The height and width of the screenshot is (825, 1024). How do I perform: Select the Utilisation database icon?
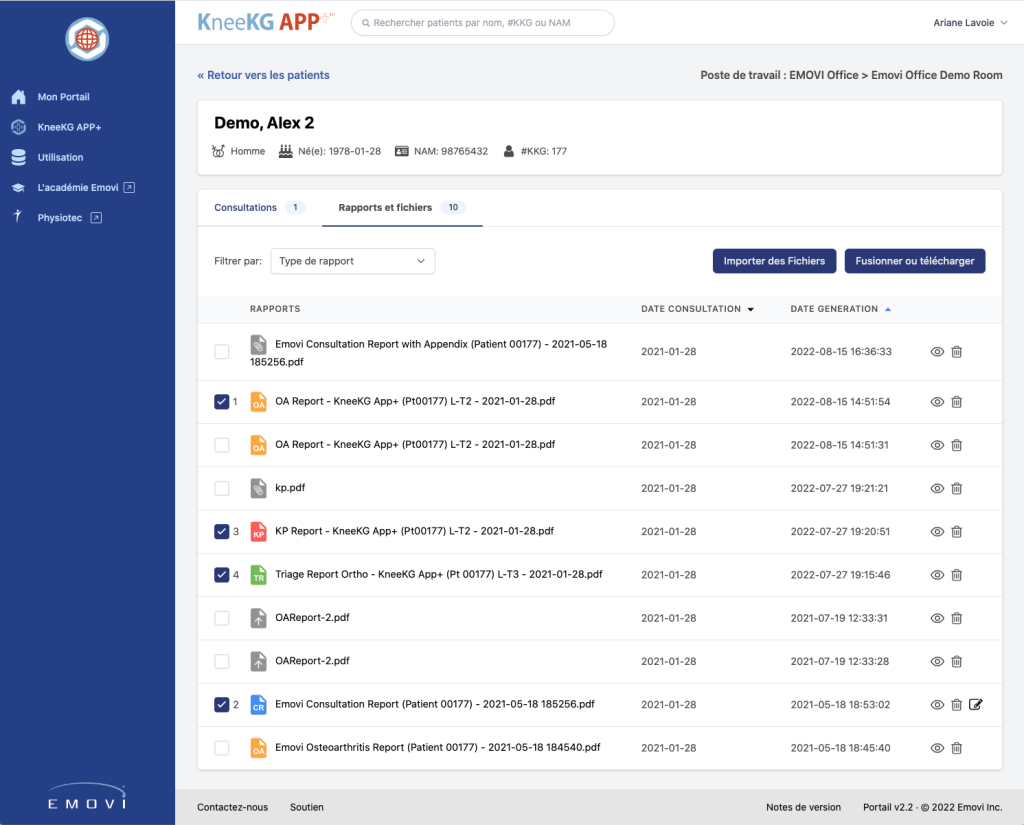pos(18,157)
